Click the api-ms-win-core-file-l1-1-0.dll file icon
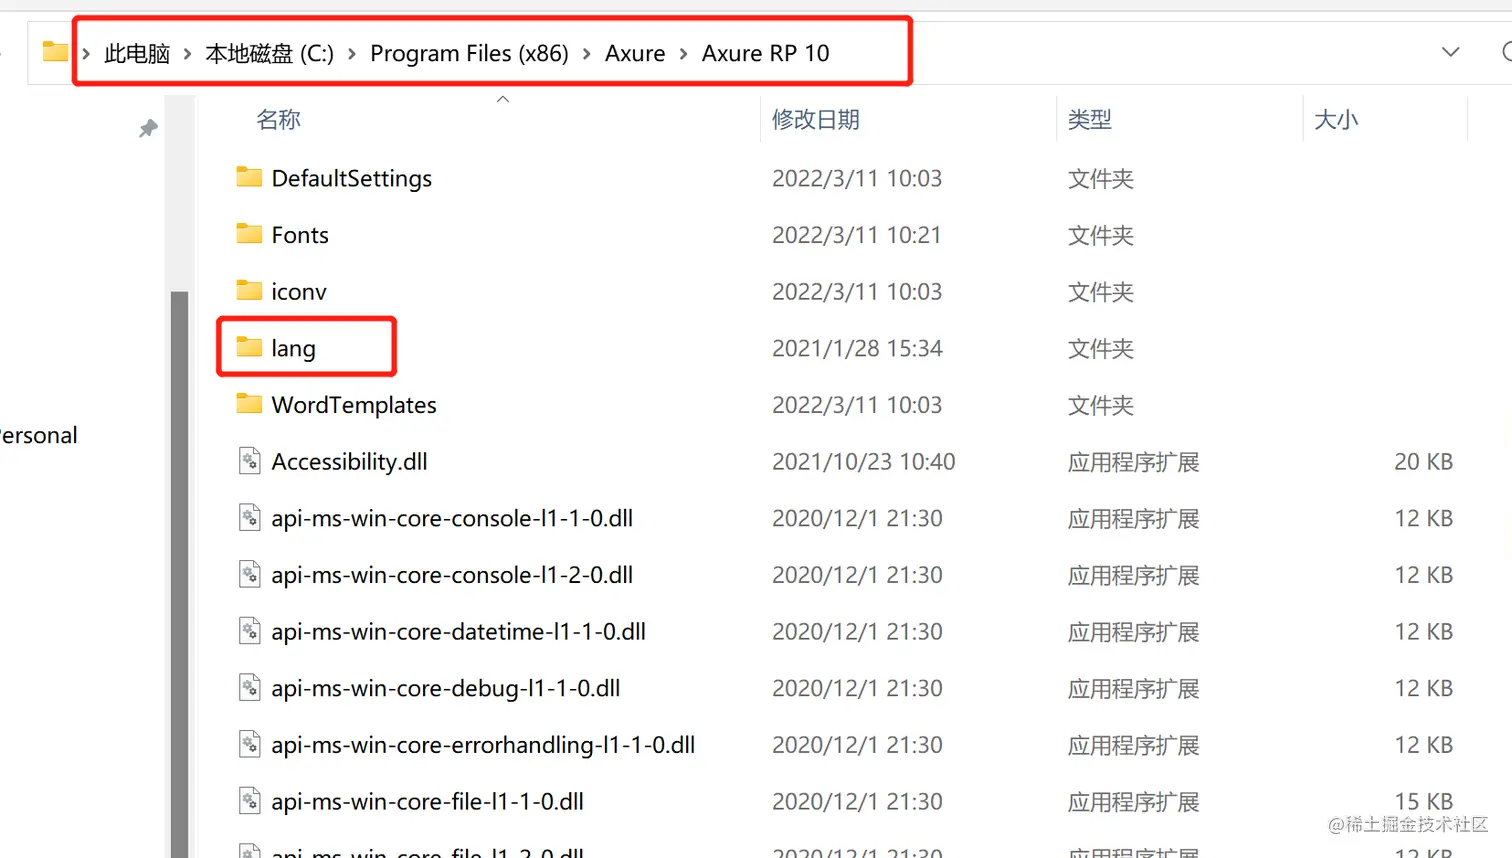Screen dimensions: 1512x858 [x=250, y=801]
